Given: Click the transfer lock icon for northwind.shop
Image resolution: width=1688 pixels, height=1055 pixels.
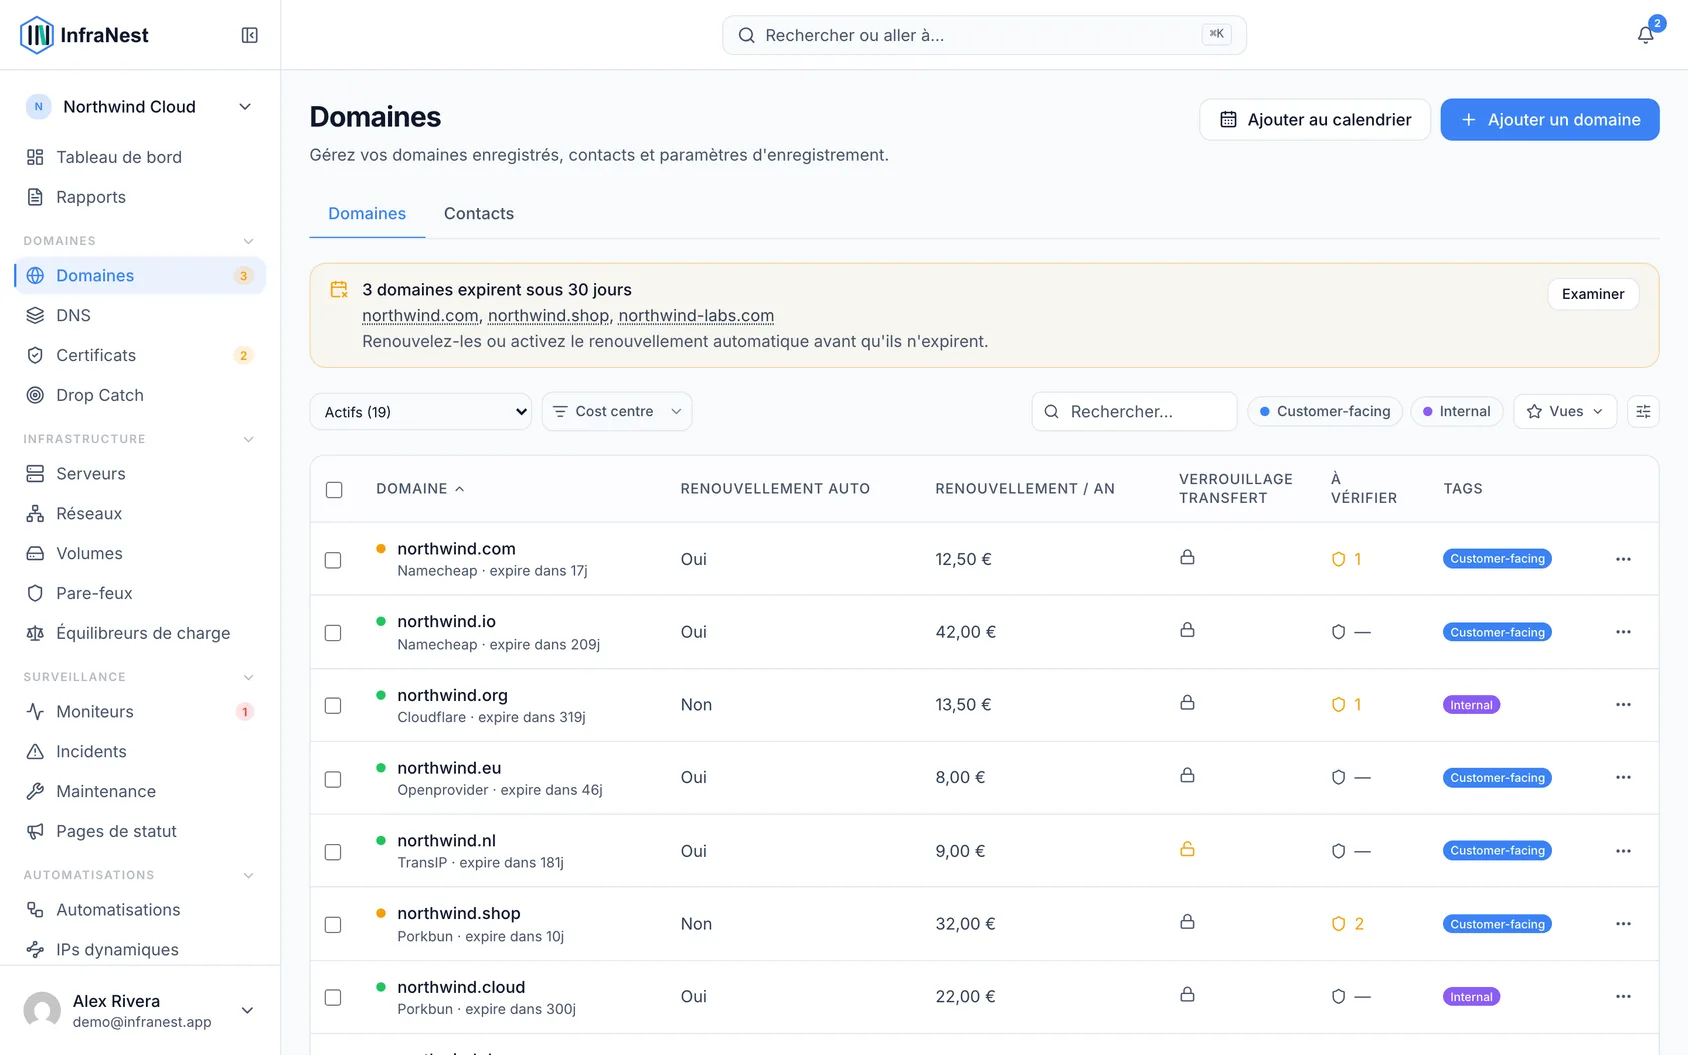Looking at the screenshot, I should coord(1187,922).
